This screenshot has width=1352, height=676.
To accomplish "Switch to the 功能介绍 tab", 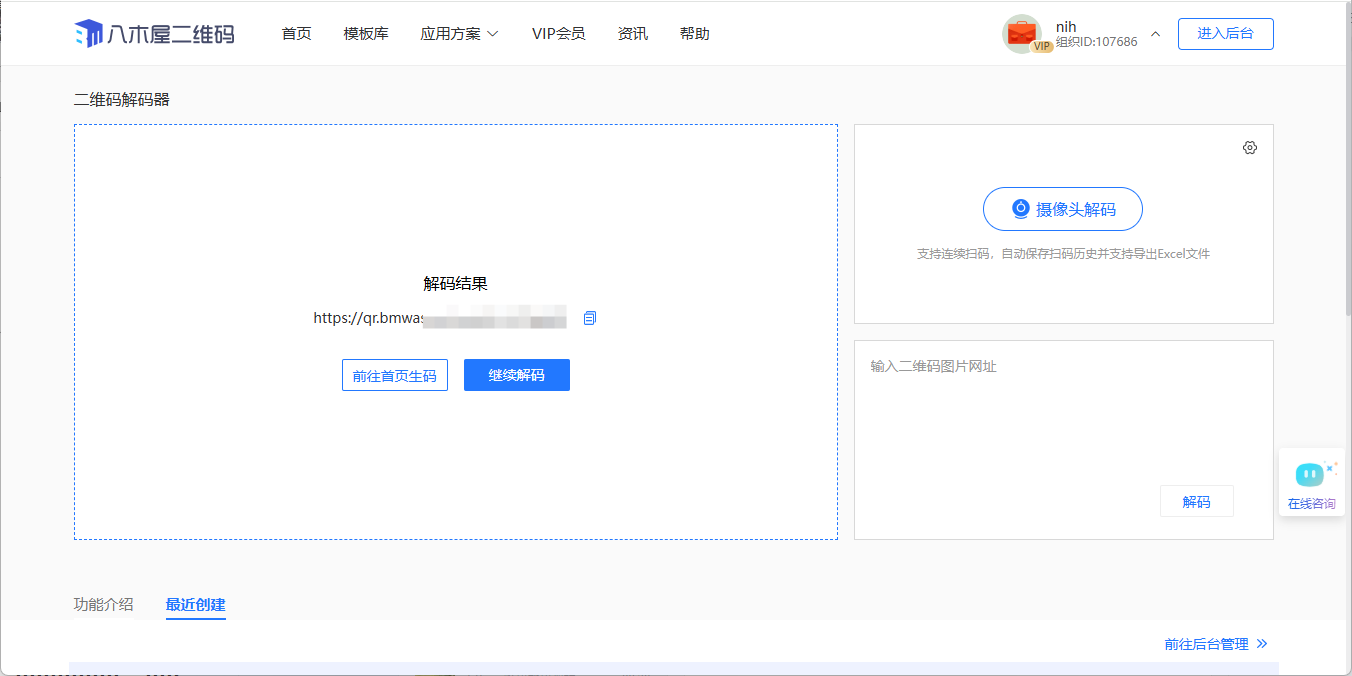I will click(103, 604).
